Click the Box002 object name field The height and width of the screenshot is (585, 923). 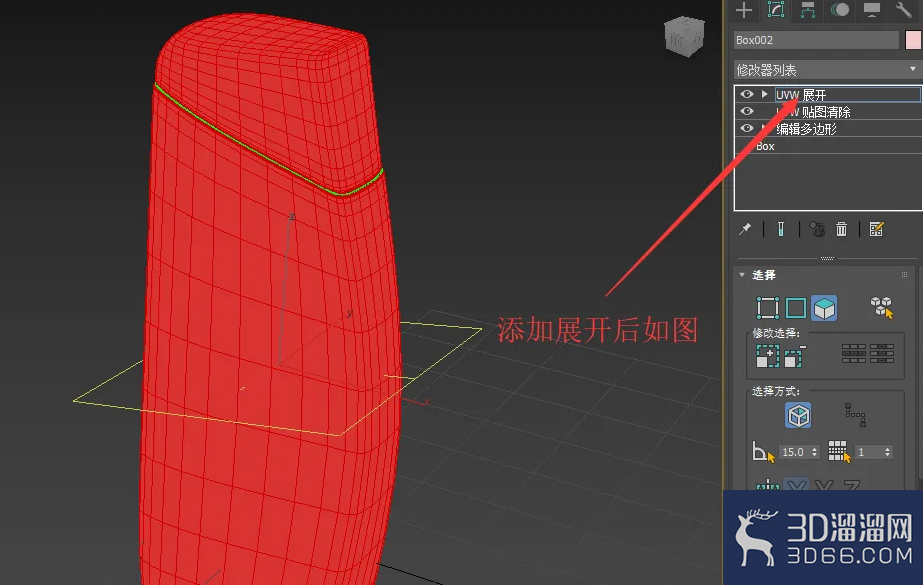tap(816, 40)
